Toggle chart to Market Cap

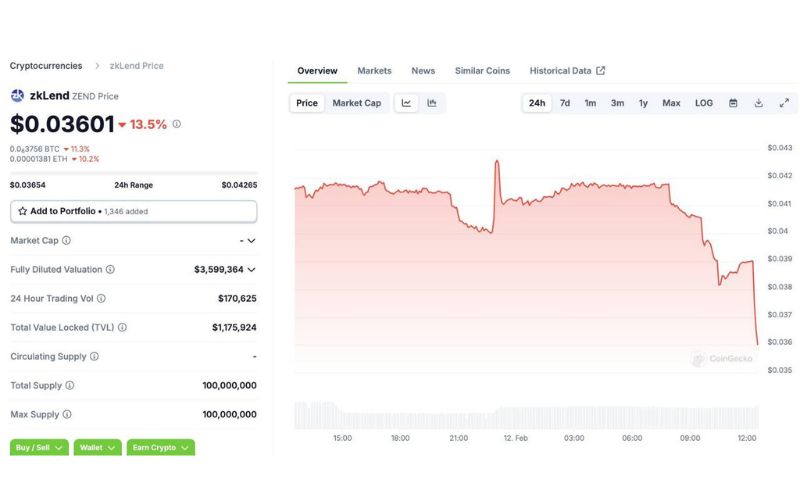coord(356,103)
